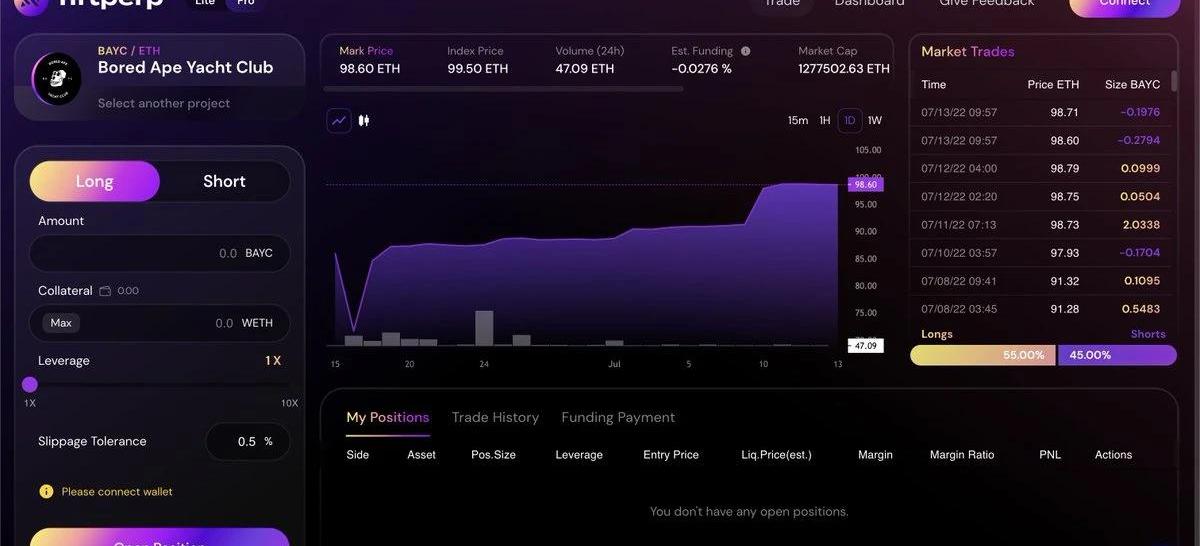
Task: Click the Size BAYC value -0.2794
Action: click(x=1141, y=141)
